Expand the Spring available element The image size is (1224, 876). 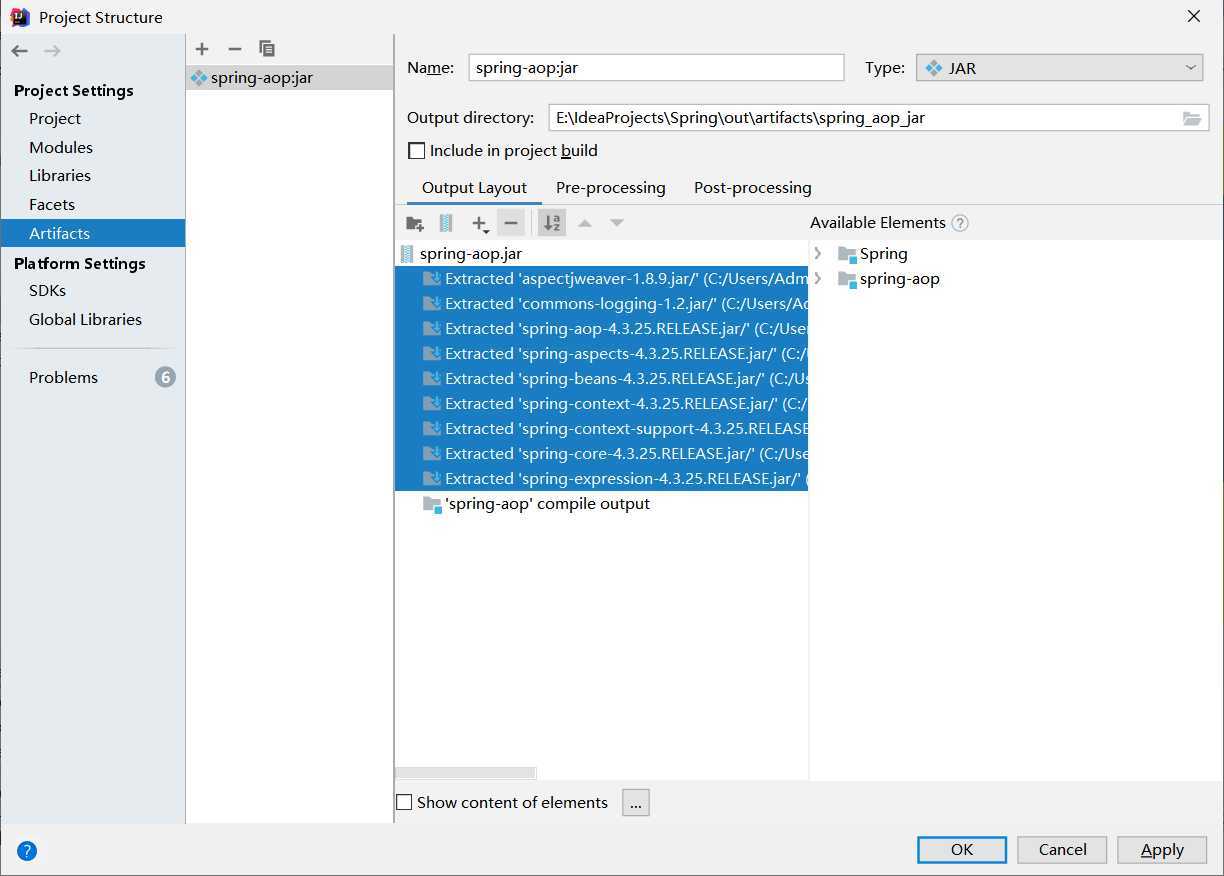818,254
